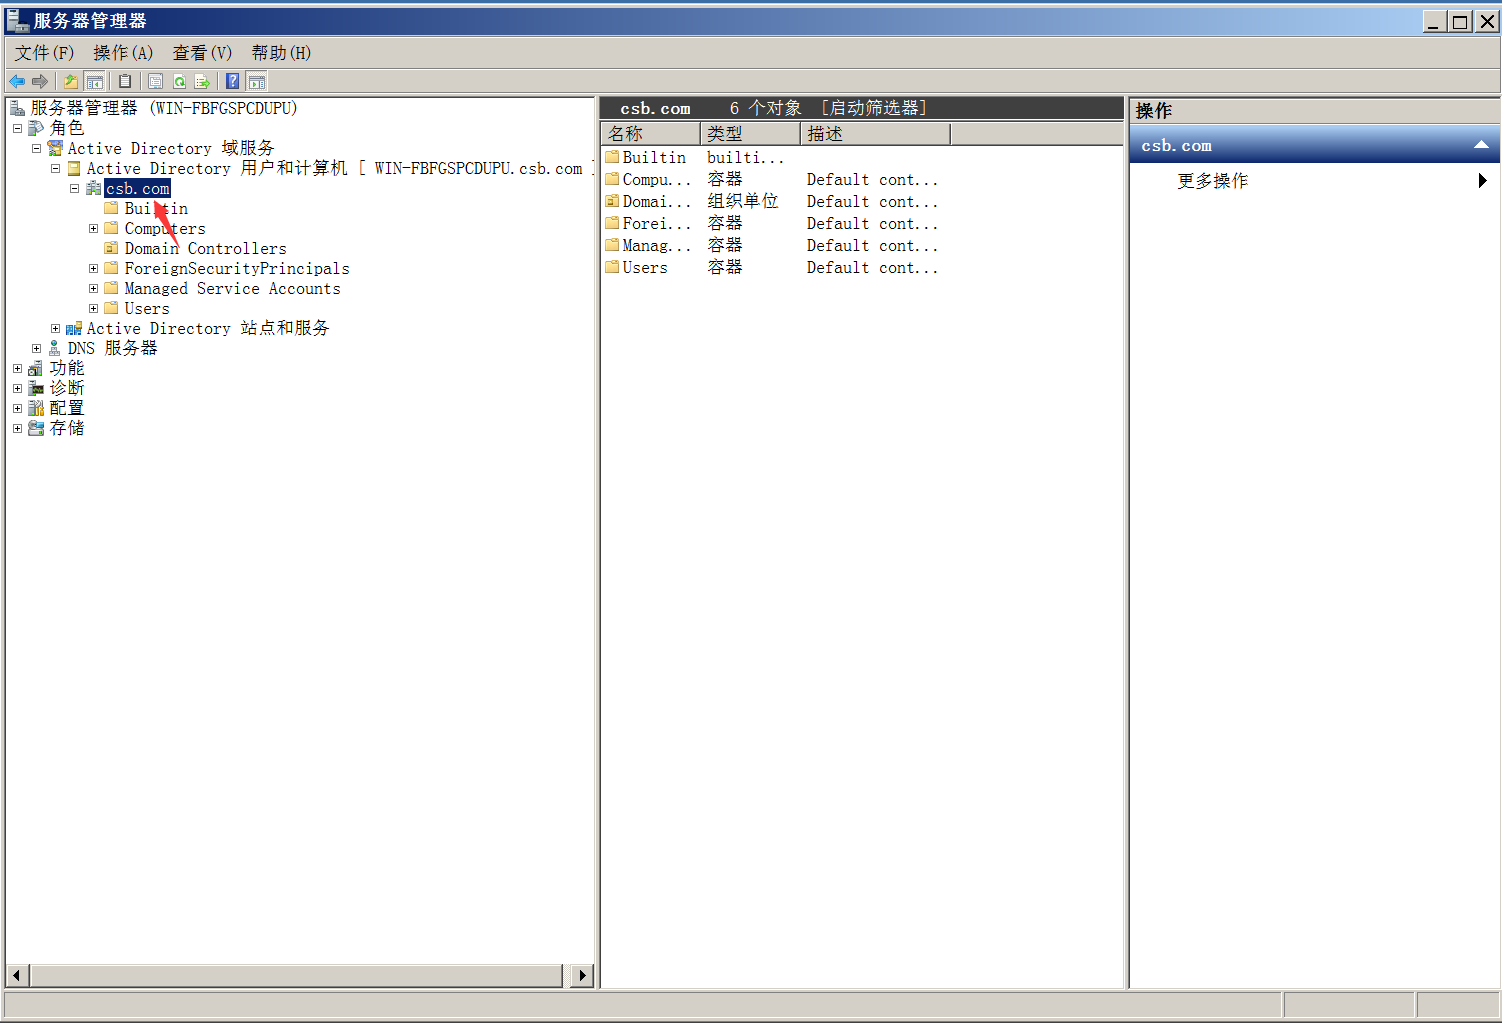Screen dimensions: 1502x1023
Task: Toggle the Show/Hide console tree icon
Action: tap(95, 82)
